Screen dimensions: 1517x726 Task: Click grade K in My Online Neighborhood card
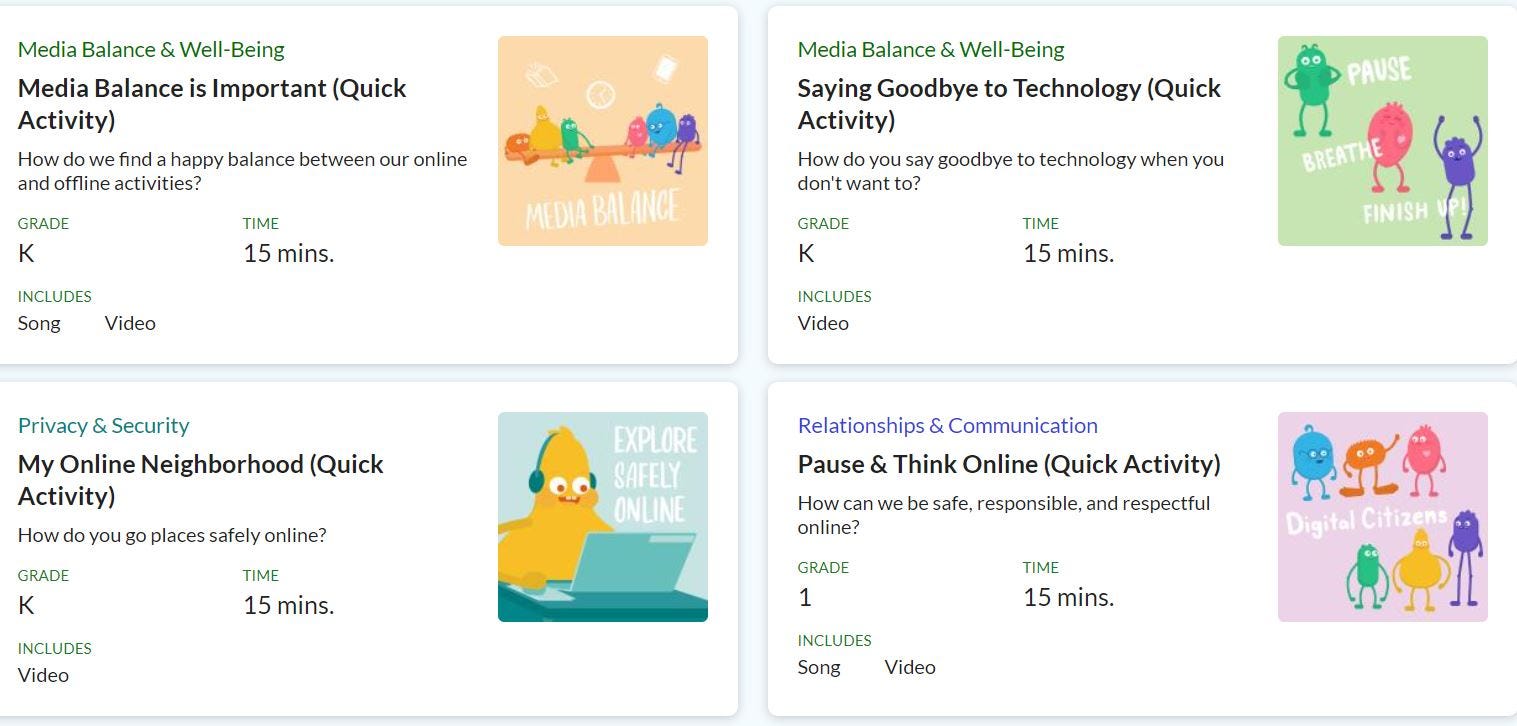pyautogui.click(x=26, y=605)
